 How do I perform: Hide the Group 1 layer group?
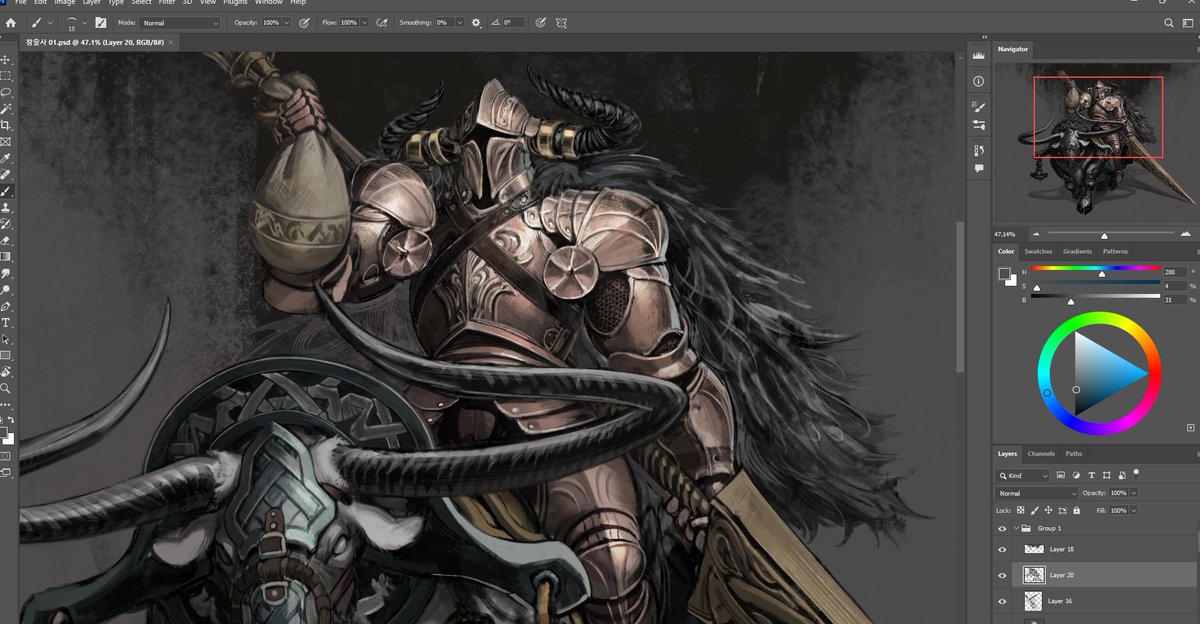tap(1003, 528)
